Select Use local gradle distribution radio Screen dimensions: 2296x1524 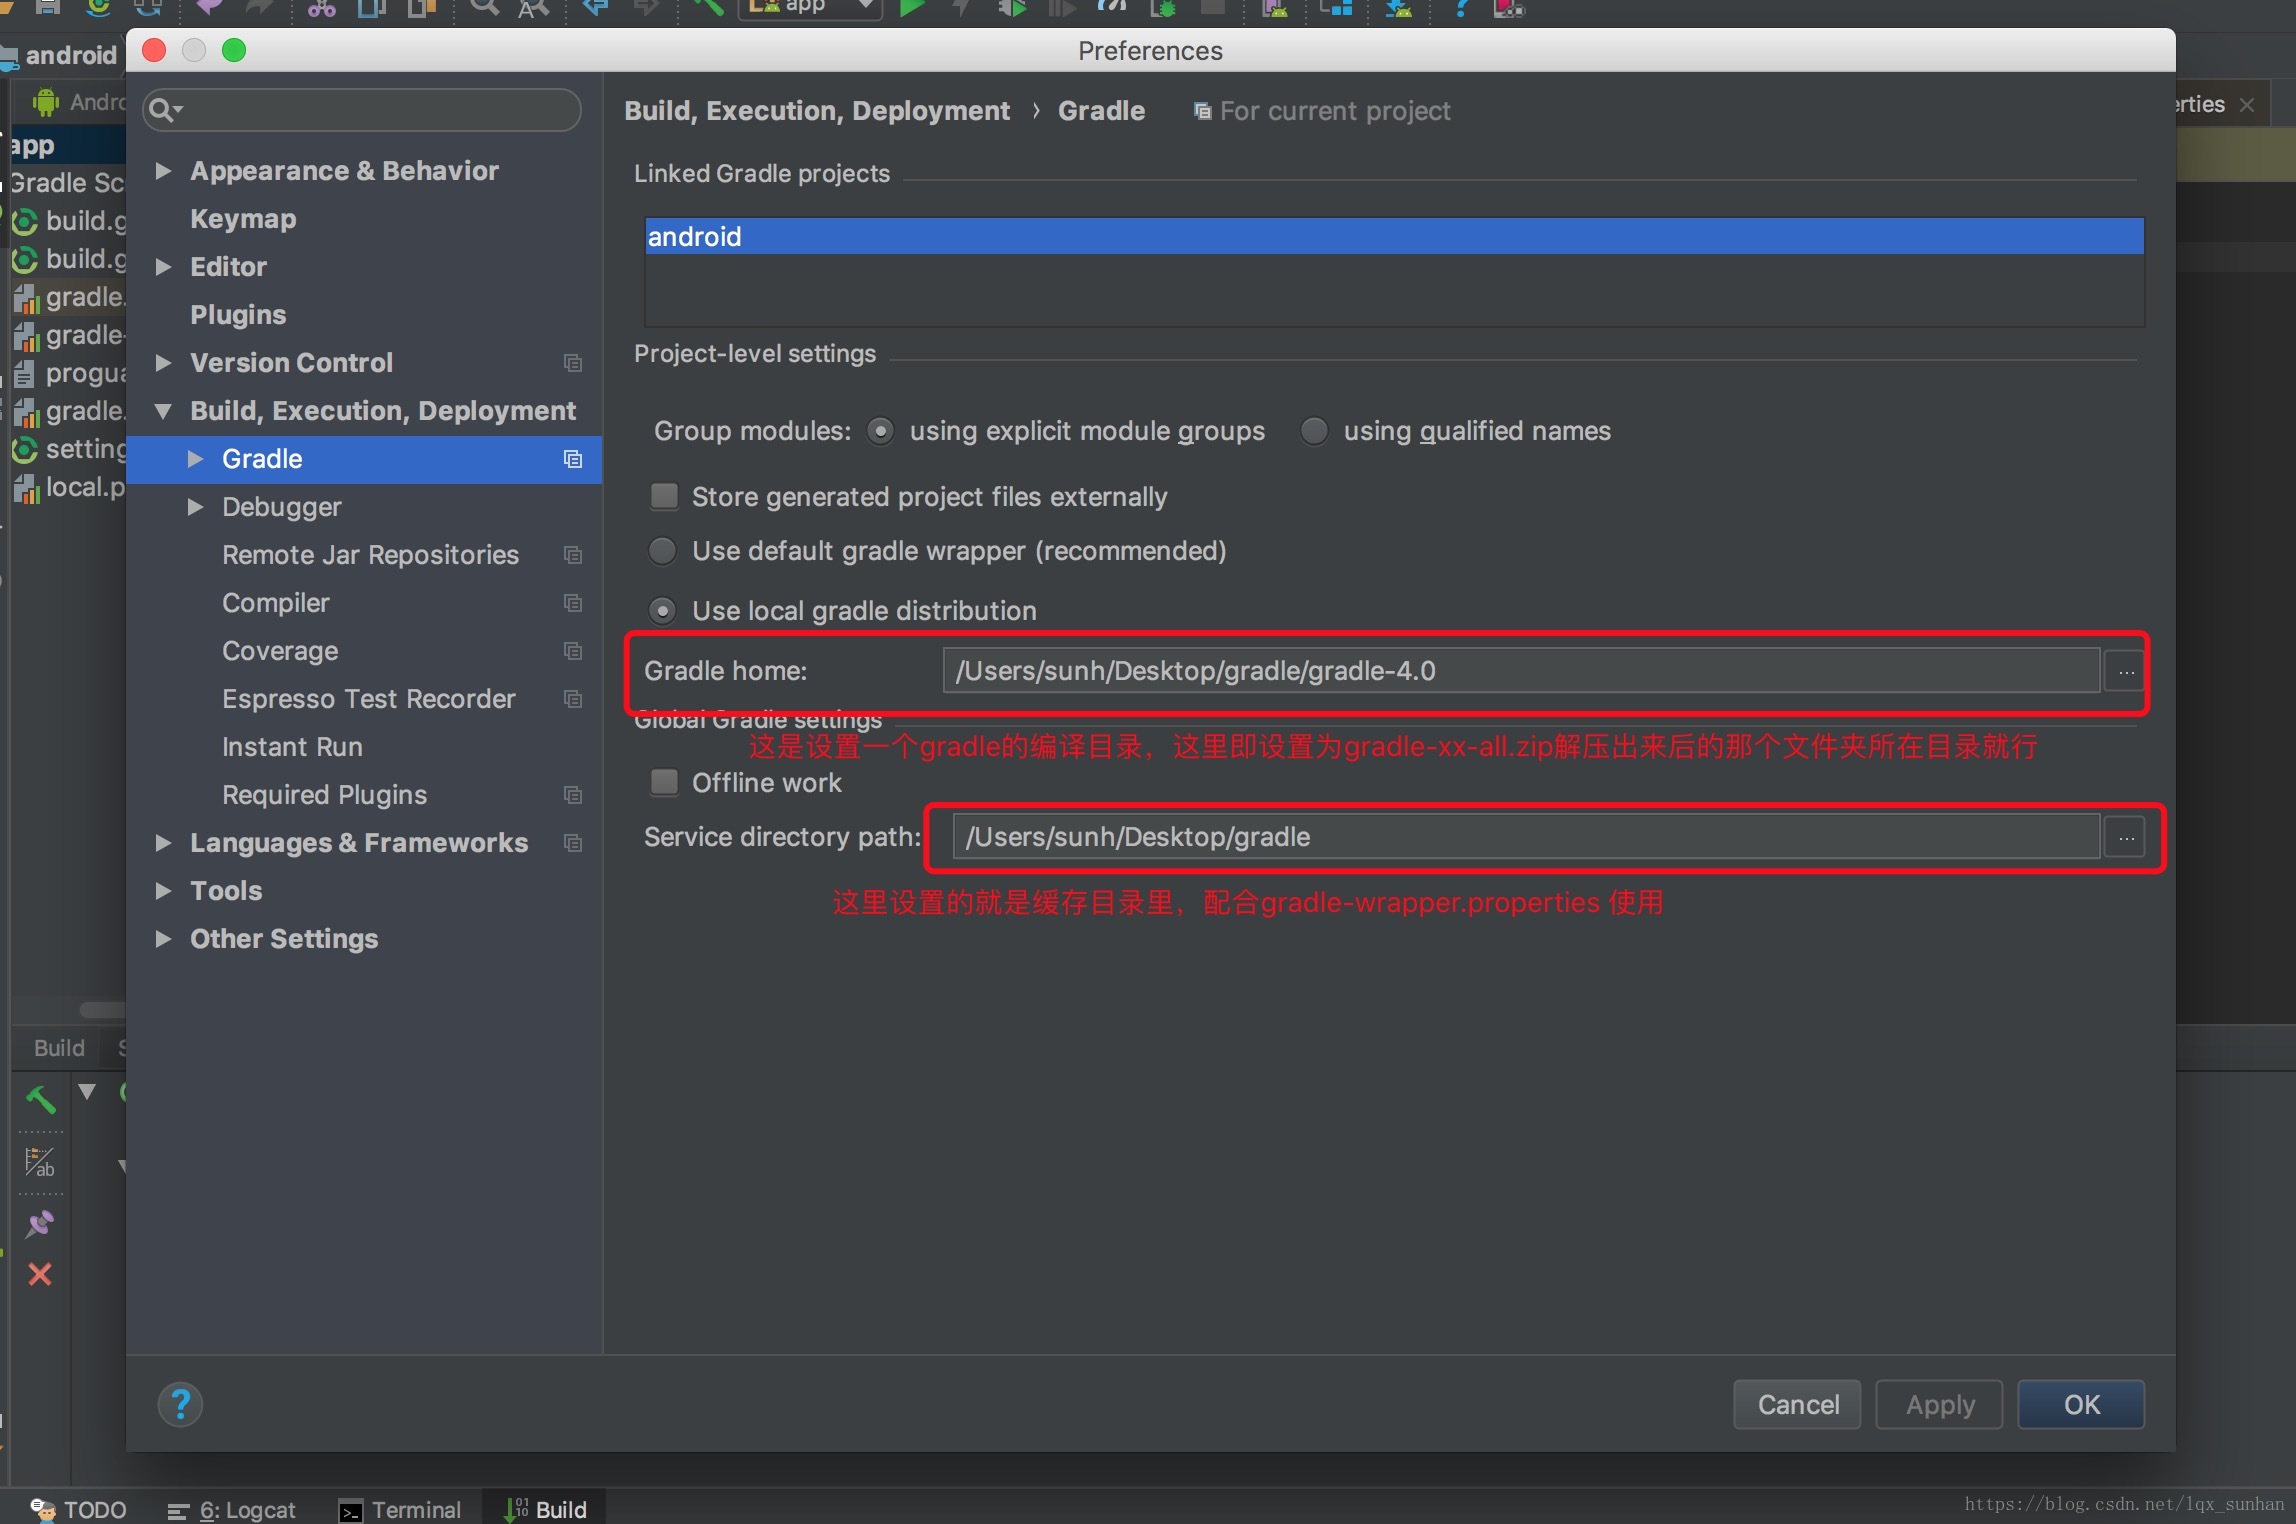(662, 610)
